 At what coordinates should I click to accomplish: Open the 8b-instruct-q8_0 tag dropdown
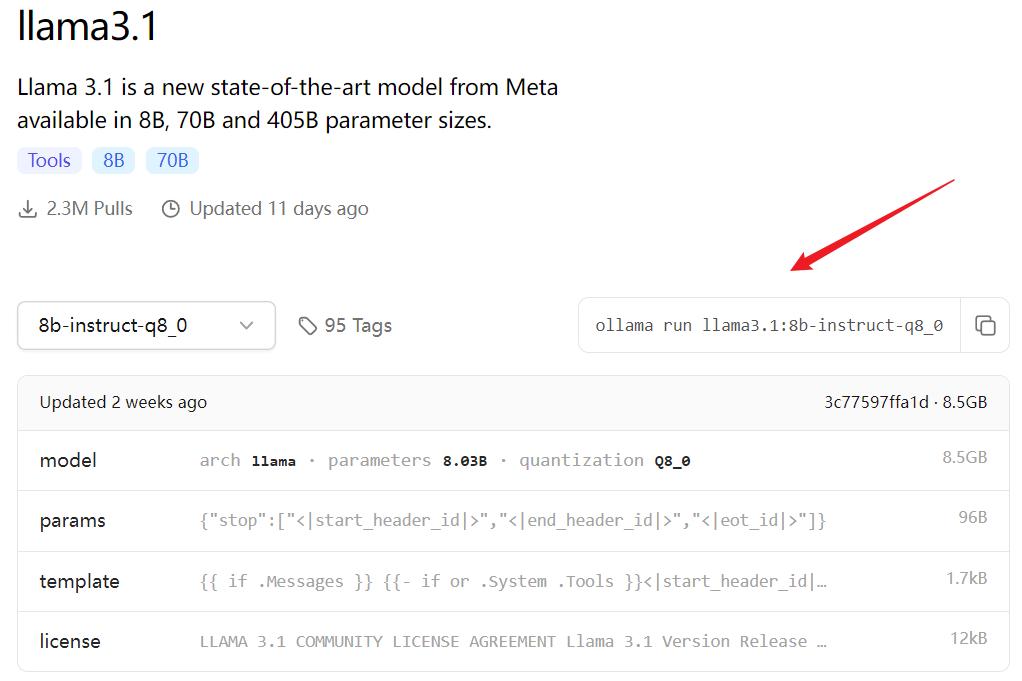coord(146,326)
